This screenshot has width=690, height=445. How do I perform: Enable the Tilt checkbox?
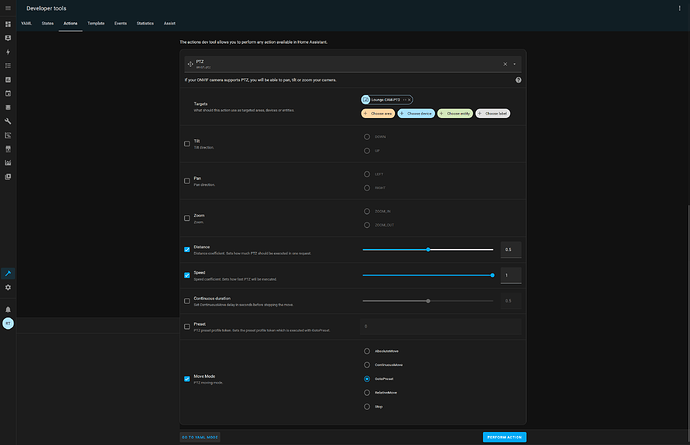[x=187, y=144]
